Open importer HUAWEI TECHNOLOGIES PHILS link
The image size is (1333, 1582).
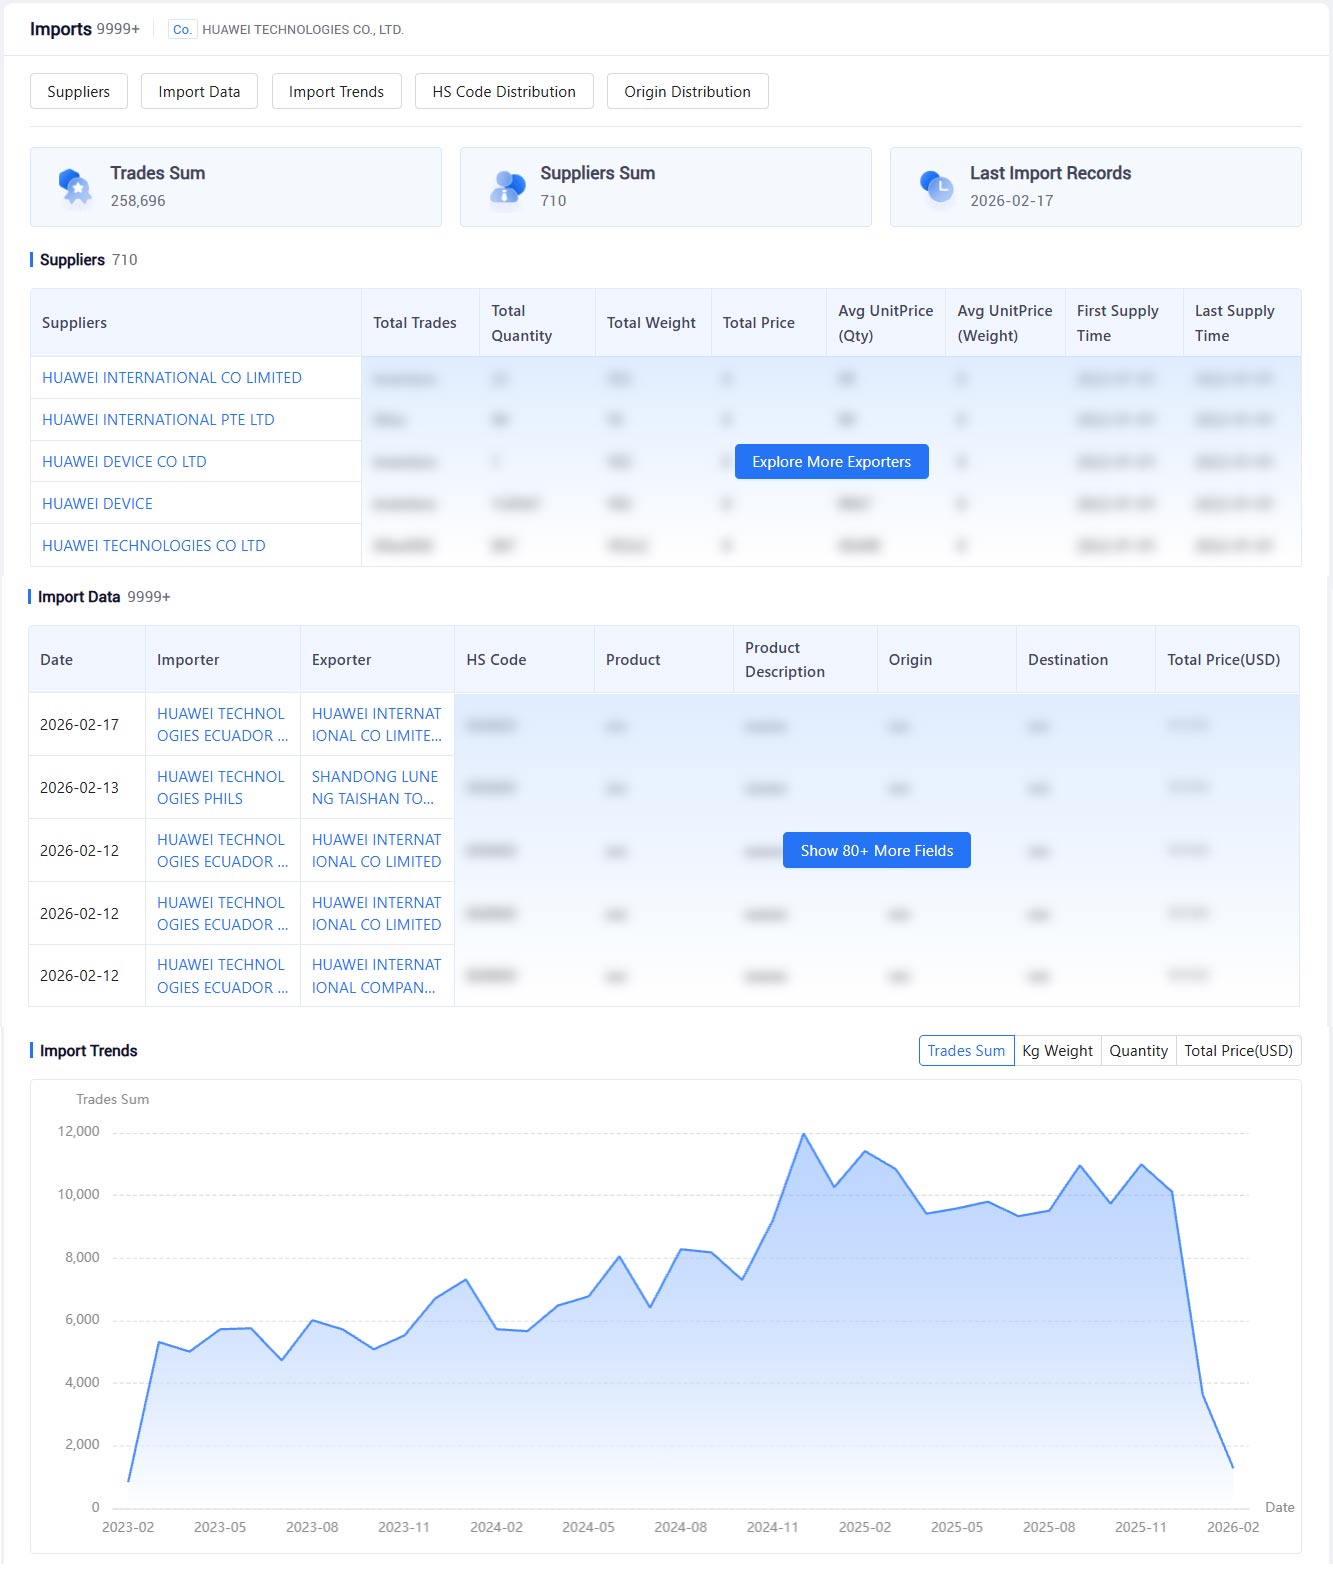pos(220,787)
